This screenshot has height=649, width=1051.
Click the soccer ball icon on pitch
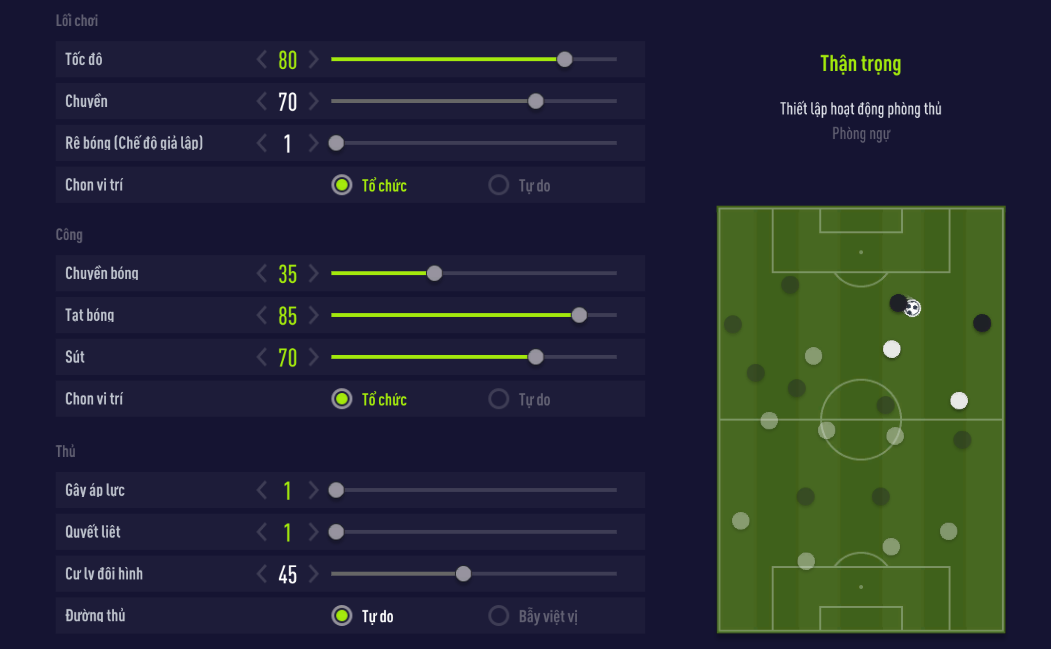912,308
